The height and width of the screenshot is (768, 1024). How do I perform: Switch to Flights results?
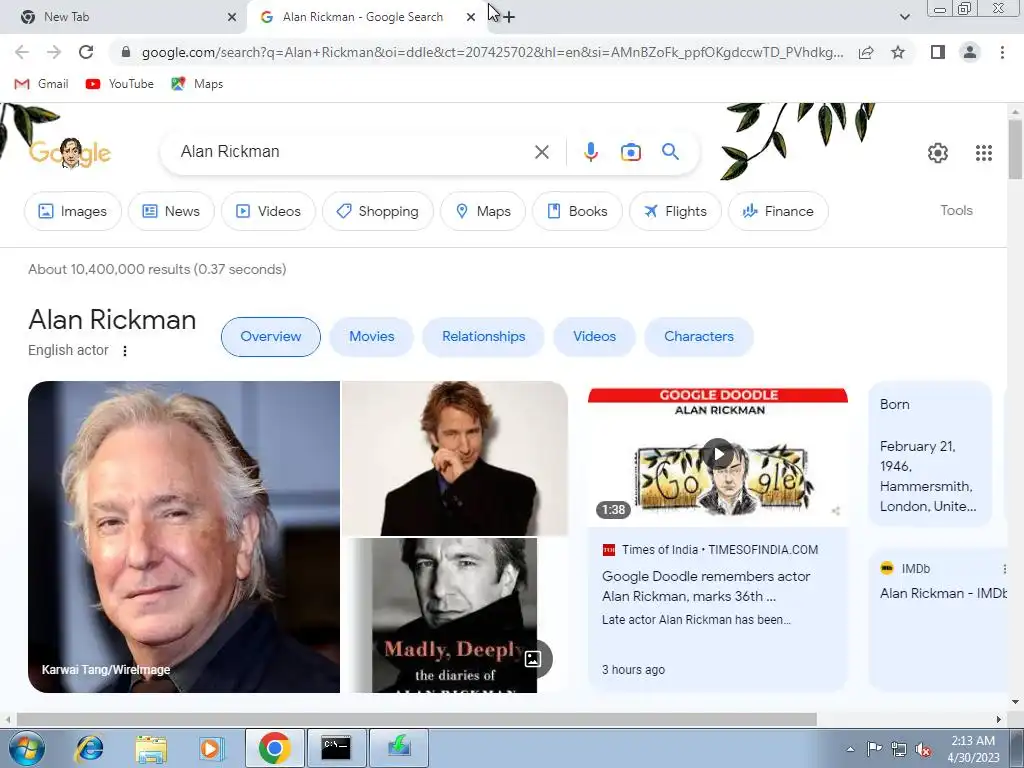[x=675, y=211]
